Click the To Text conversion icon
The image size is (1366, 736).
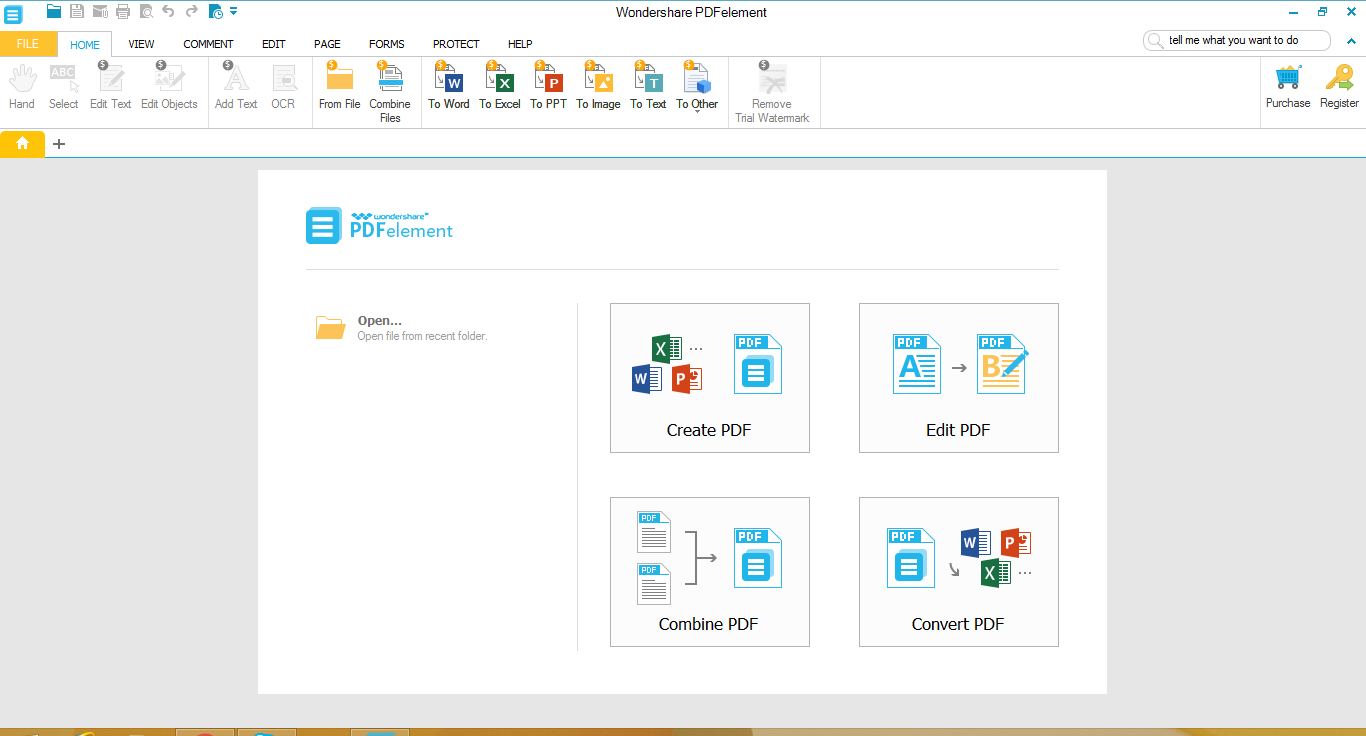click(648, 80)
